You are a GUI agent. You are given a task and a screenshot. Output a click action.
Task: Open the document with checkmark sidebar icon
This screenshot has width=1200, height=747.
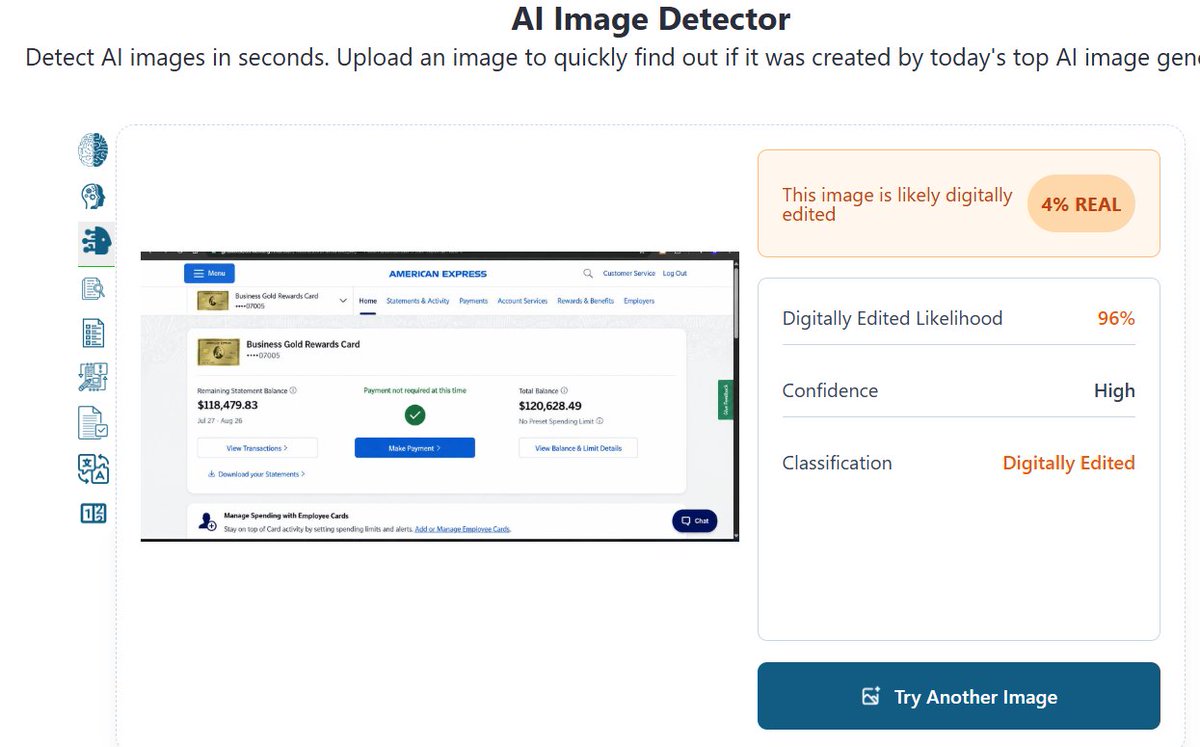point(93,423)
